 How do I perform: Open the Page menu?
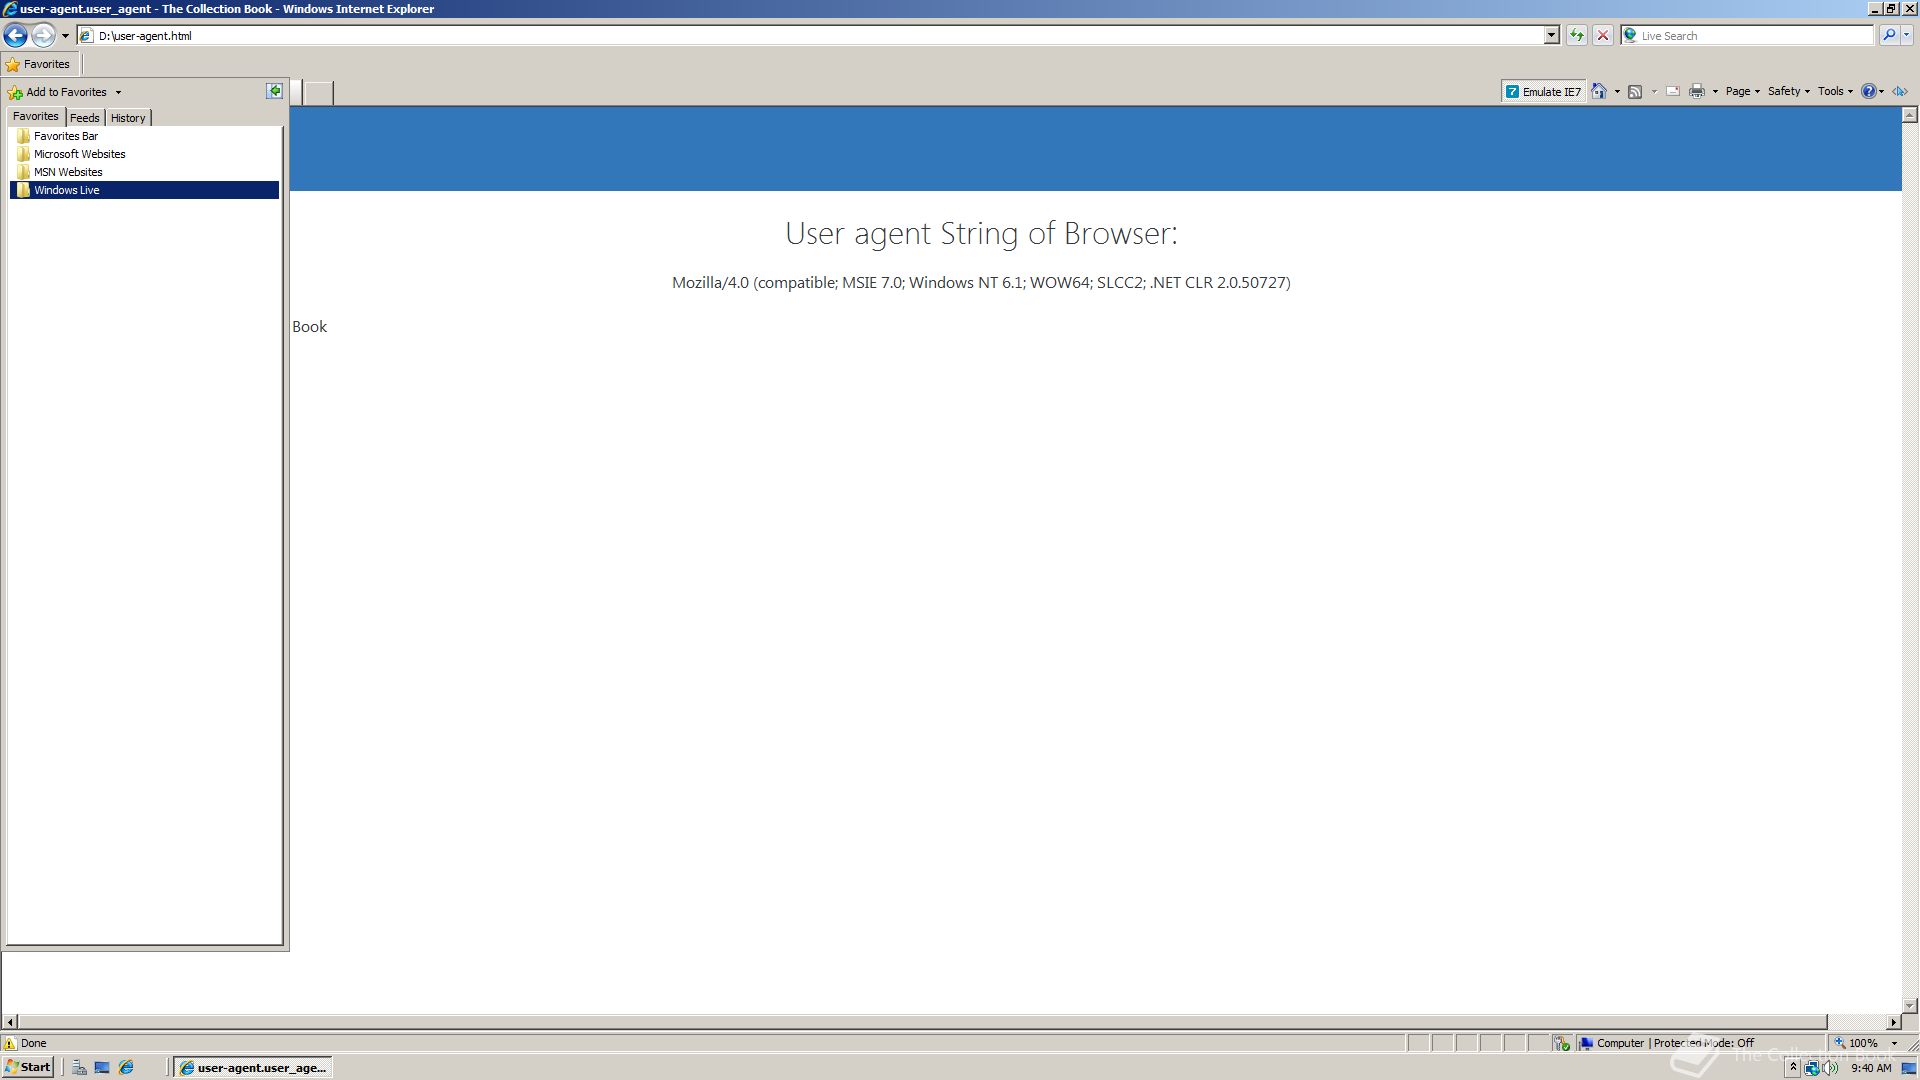pos(1742,92)
